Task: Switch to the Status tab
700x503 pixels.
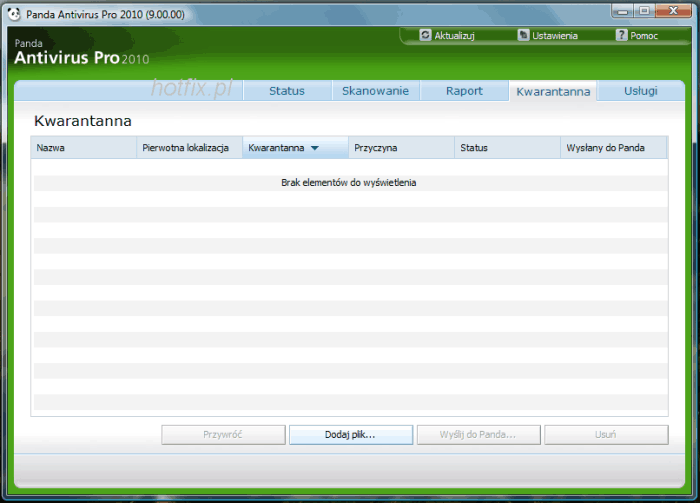Action: tap(286, 91)
